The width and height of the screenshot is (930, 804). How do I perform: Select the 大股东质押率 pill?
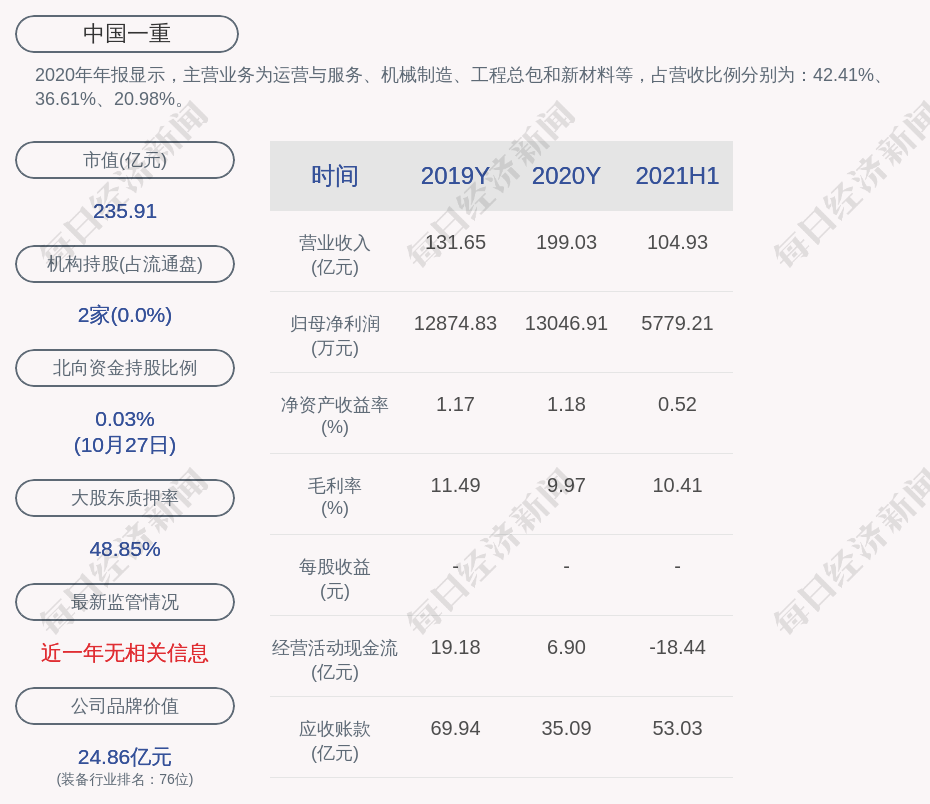coord(125,498)
